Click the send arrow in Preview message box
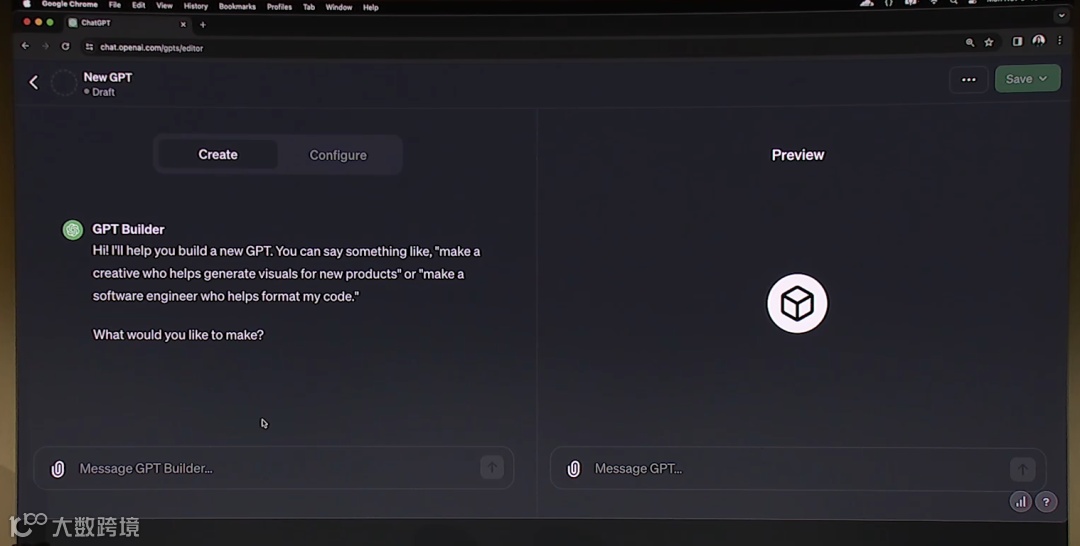The width and height of the screenshot is (1080, 546). 1023,470
